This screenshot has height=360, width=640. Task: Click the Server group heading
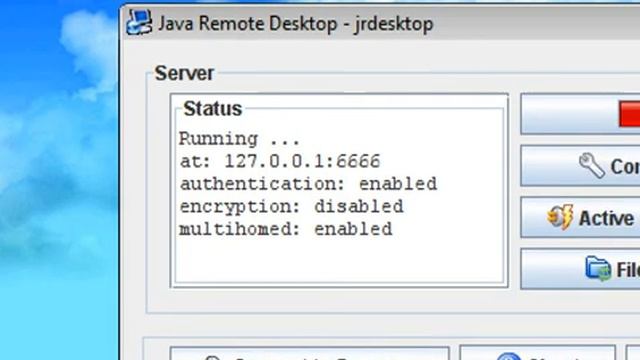click(184, 73)
